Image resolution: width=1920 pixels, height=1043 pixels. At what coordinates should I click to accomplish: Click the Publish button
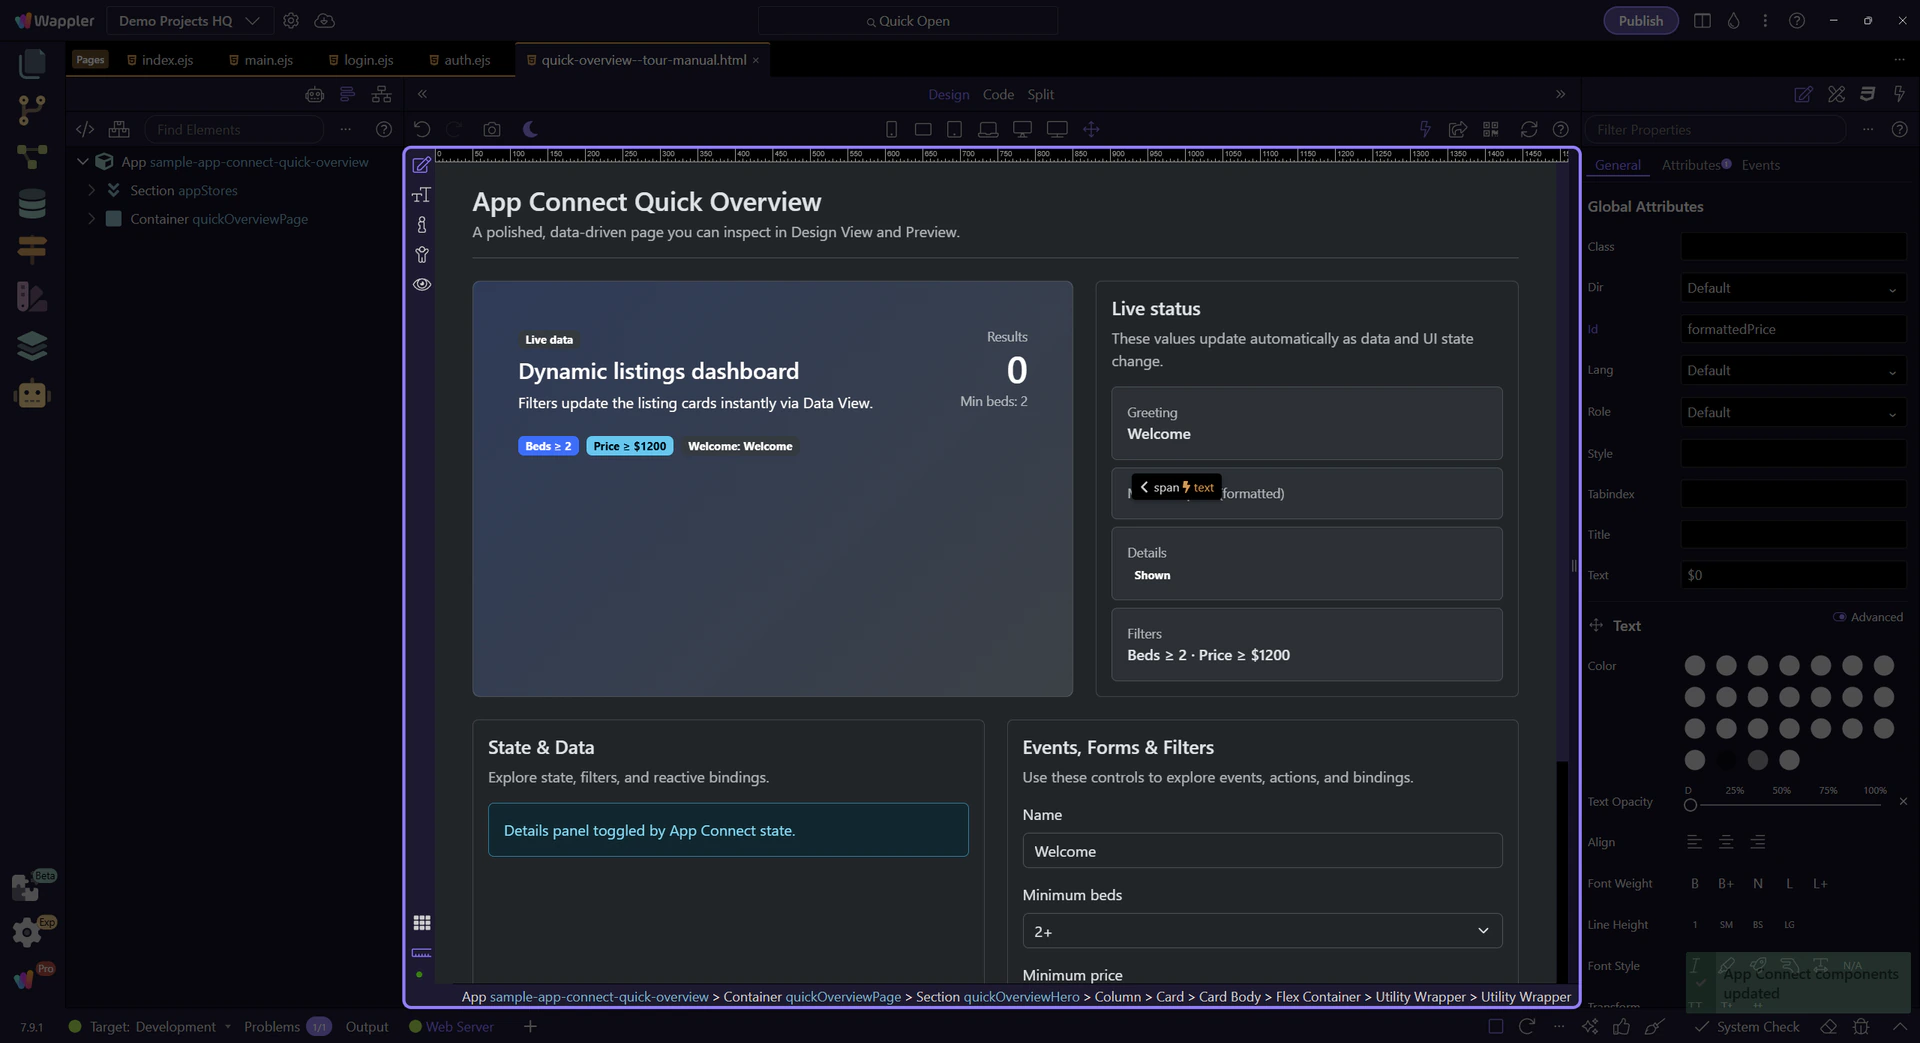[x=1640, y=21]
